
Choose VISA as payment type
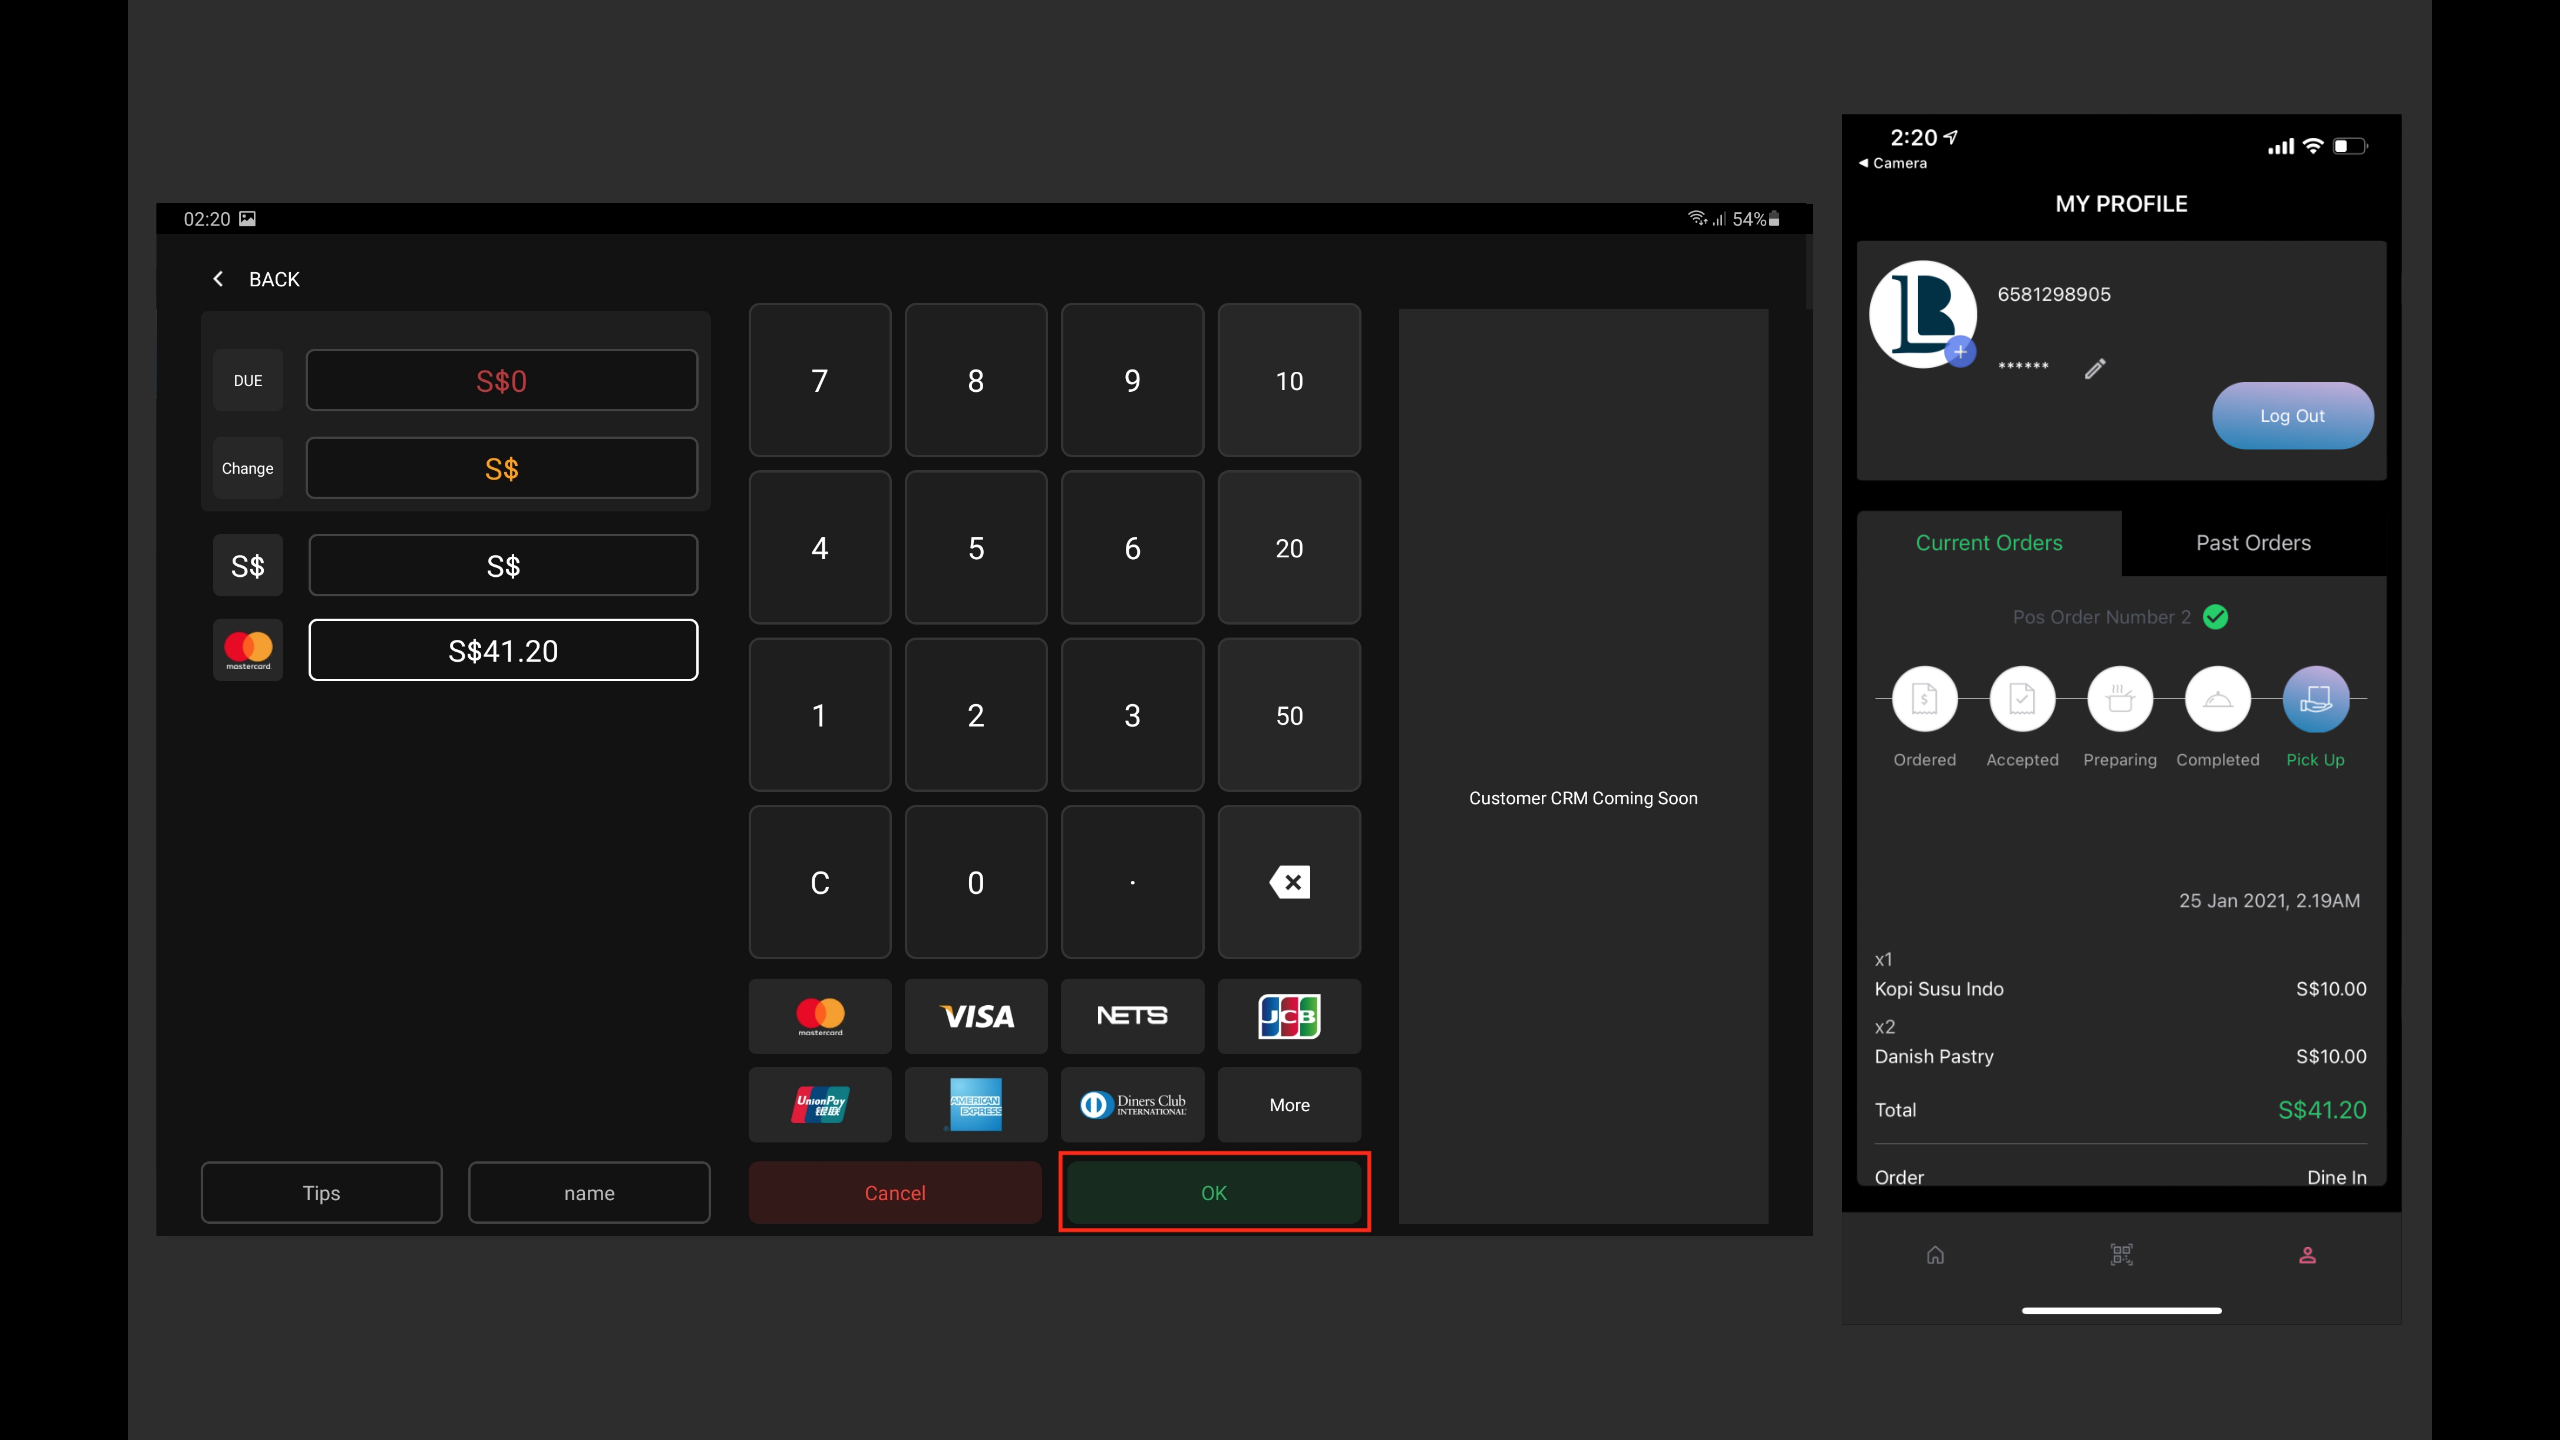pos(976,1016)
